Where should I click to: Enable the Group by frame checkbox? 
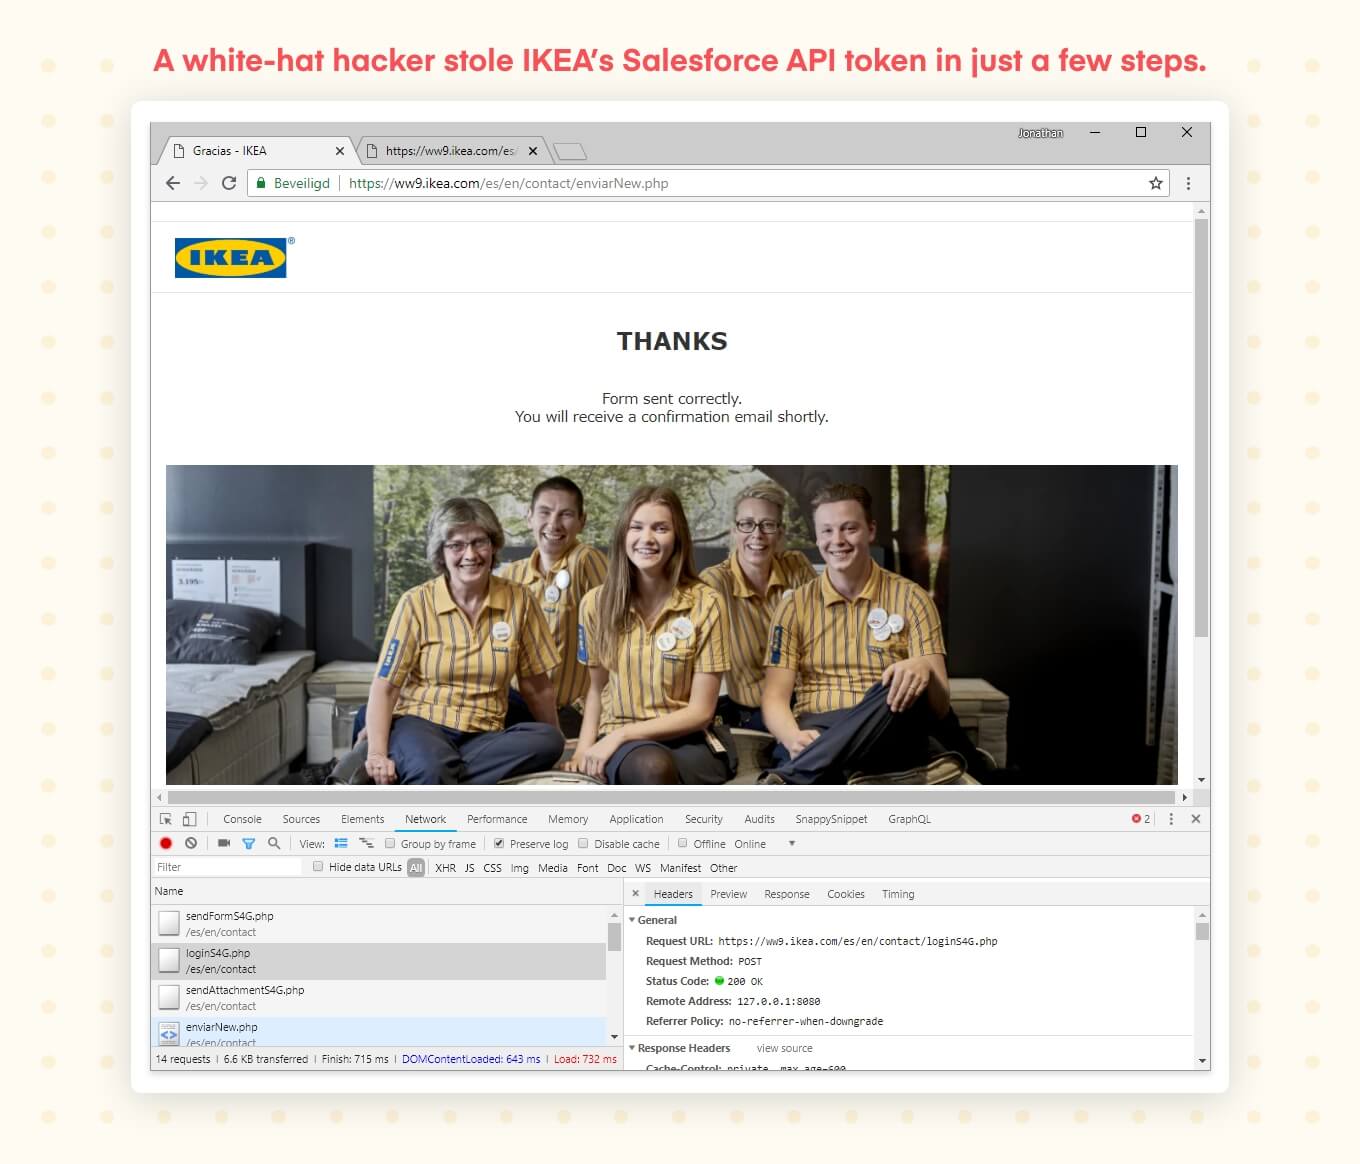390,843
